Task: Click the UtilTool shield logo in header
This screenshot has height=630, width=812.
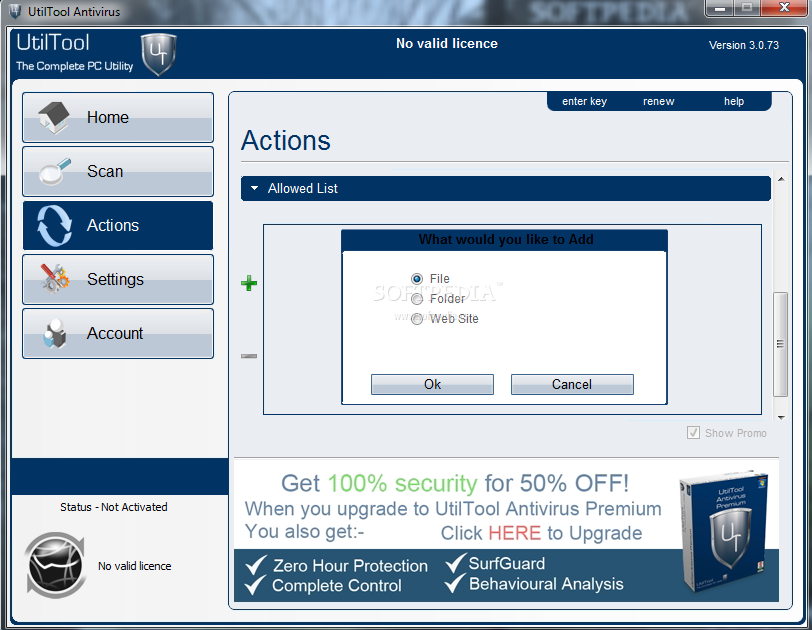Action: (x=159, y=54)
